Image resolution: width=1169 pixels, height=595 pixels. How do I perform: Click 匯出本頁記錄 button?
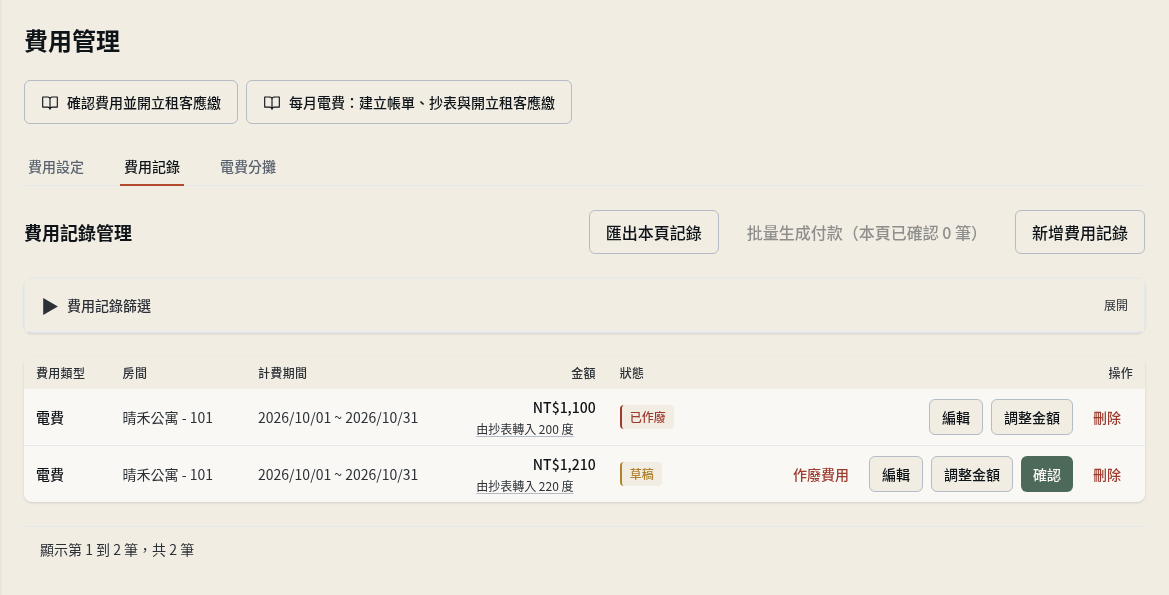click(x=654, y=233)
